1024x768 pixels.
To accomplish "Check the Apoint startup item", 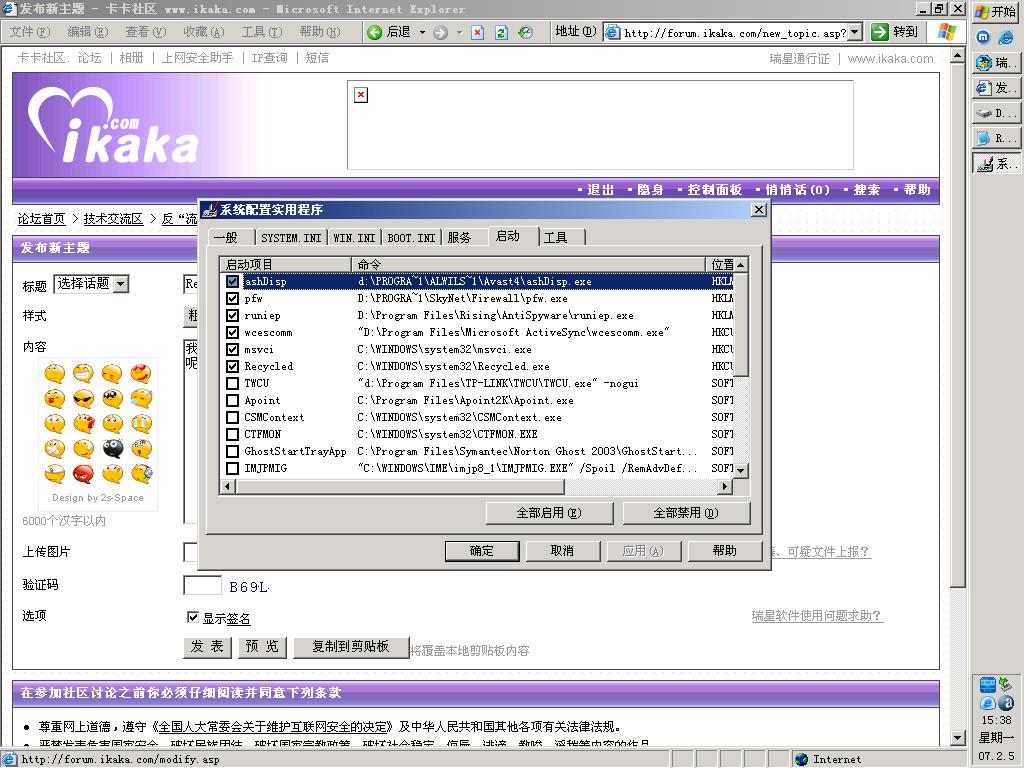I will click(232, 400).
